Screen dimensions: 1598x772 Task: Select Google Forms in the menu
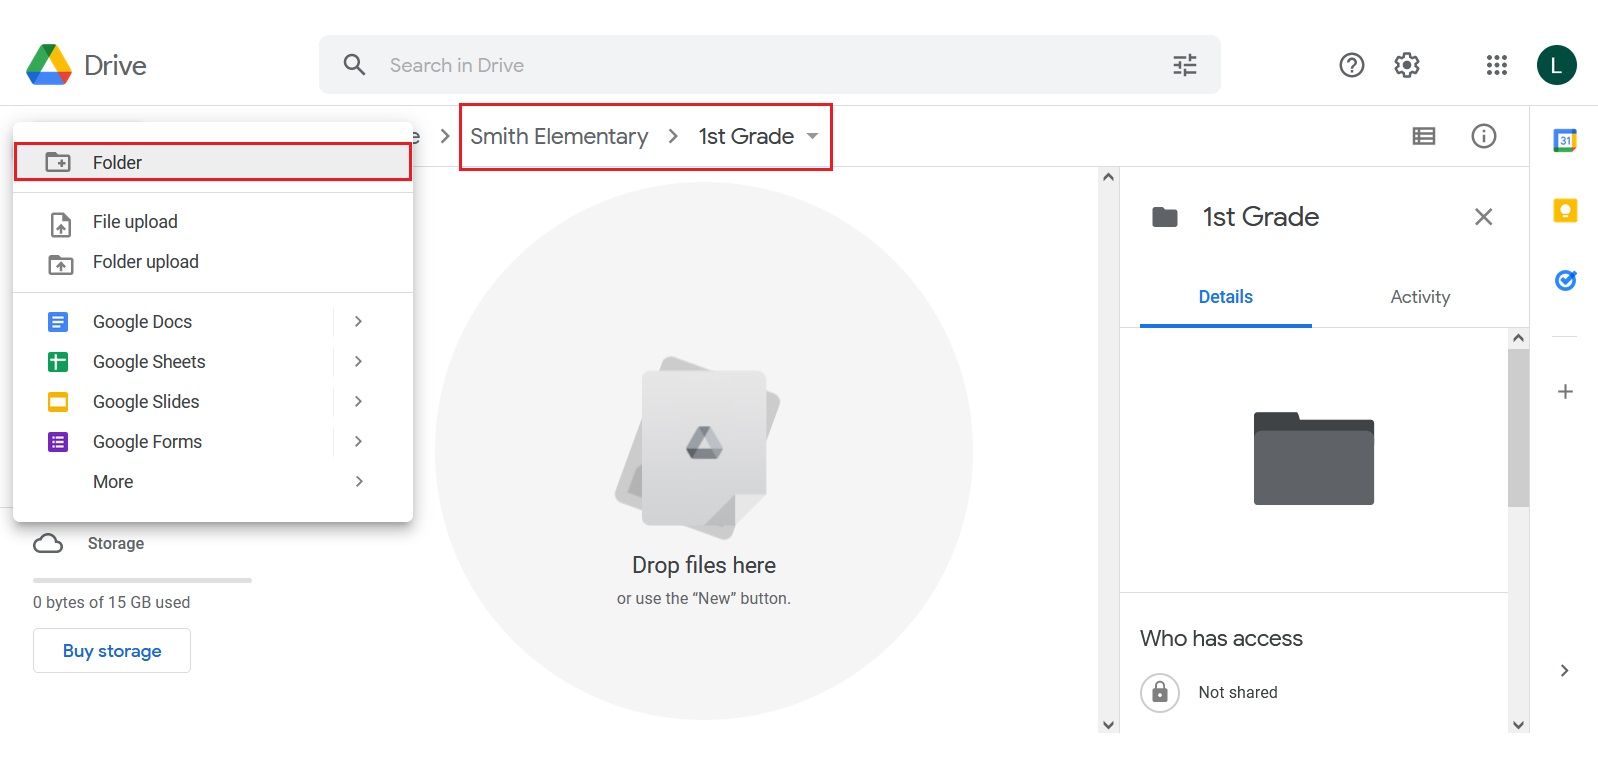[x=213, y=442]
